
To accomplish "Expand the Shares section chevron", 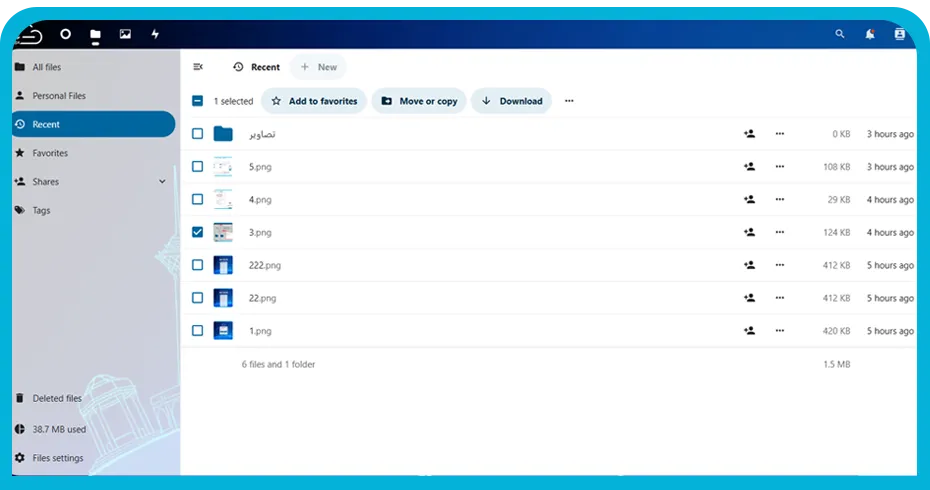I will [162, 182].
